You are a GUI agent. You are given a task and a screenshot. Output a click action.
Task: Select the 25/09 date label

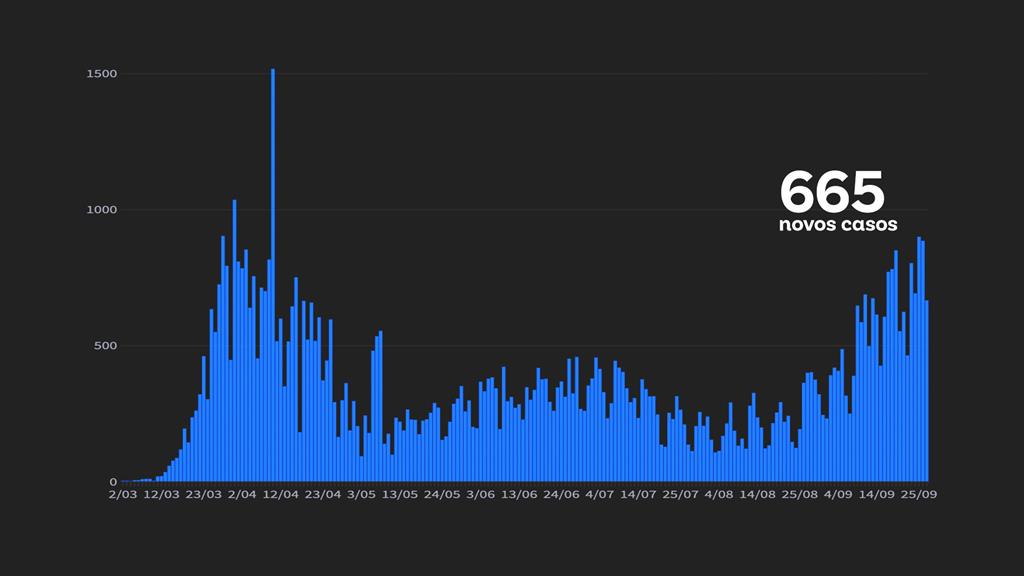click(x=918, y=494)
